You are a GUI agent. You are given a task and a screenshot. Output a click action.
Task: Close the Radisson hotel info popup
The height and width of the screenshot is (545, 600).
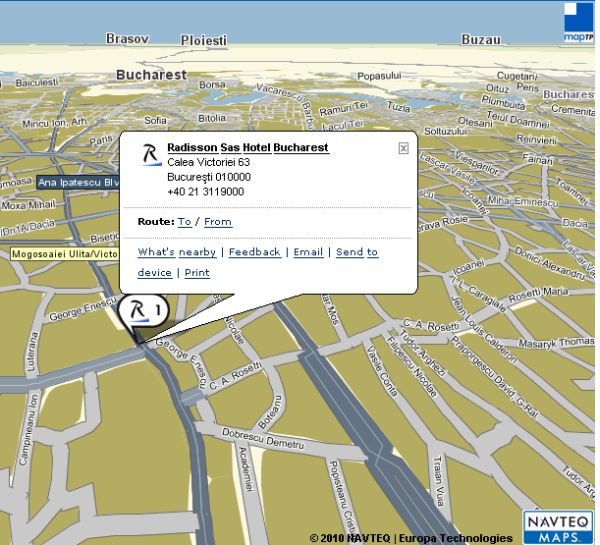point(403,148)
